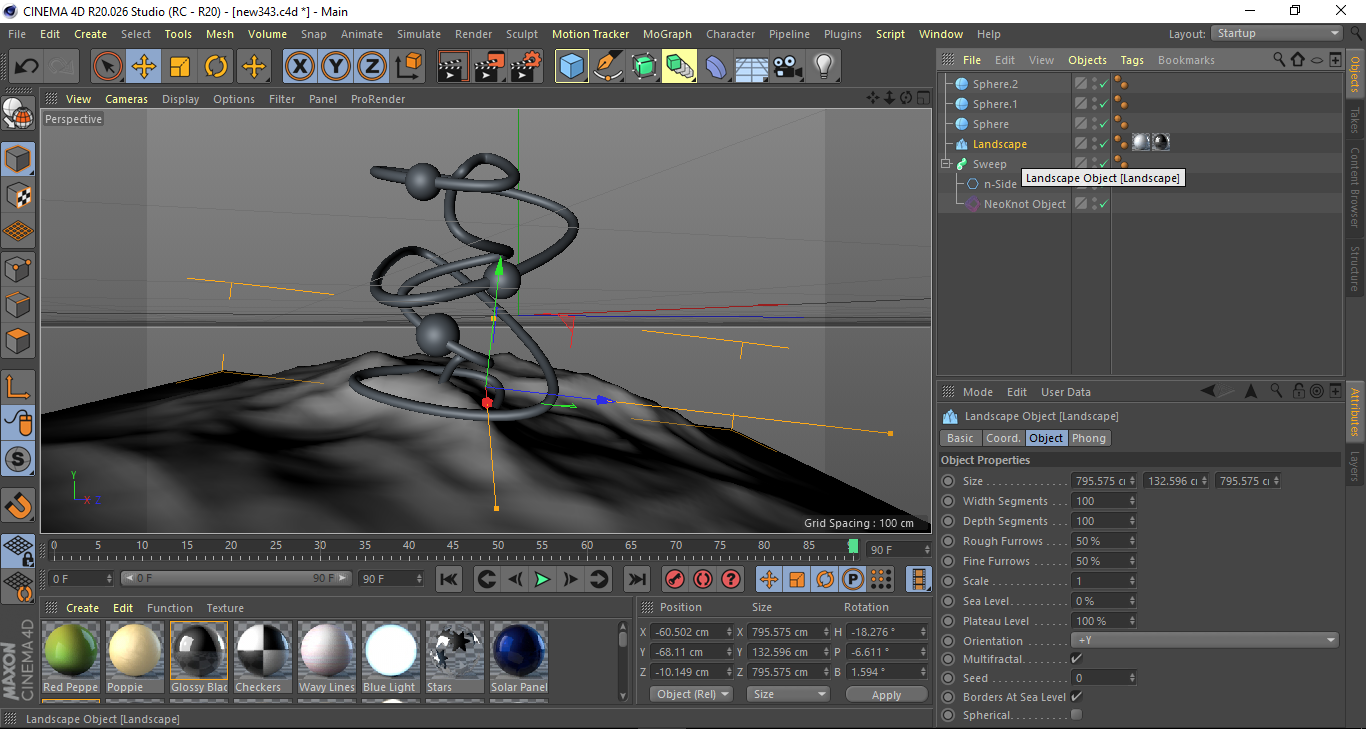Click the Floor environment icon
This screenshot has width=1366, height=729.
coord(751,67)
